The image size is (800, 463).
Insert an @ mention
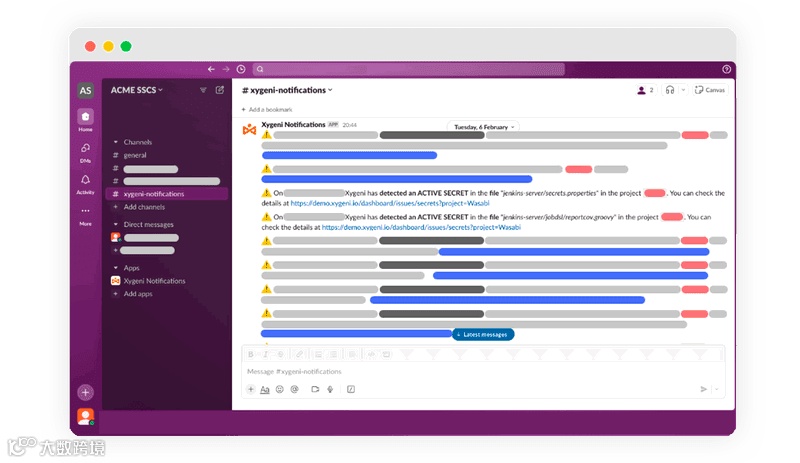click(x=294, y=389)
